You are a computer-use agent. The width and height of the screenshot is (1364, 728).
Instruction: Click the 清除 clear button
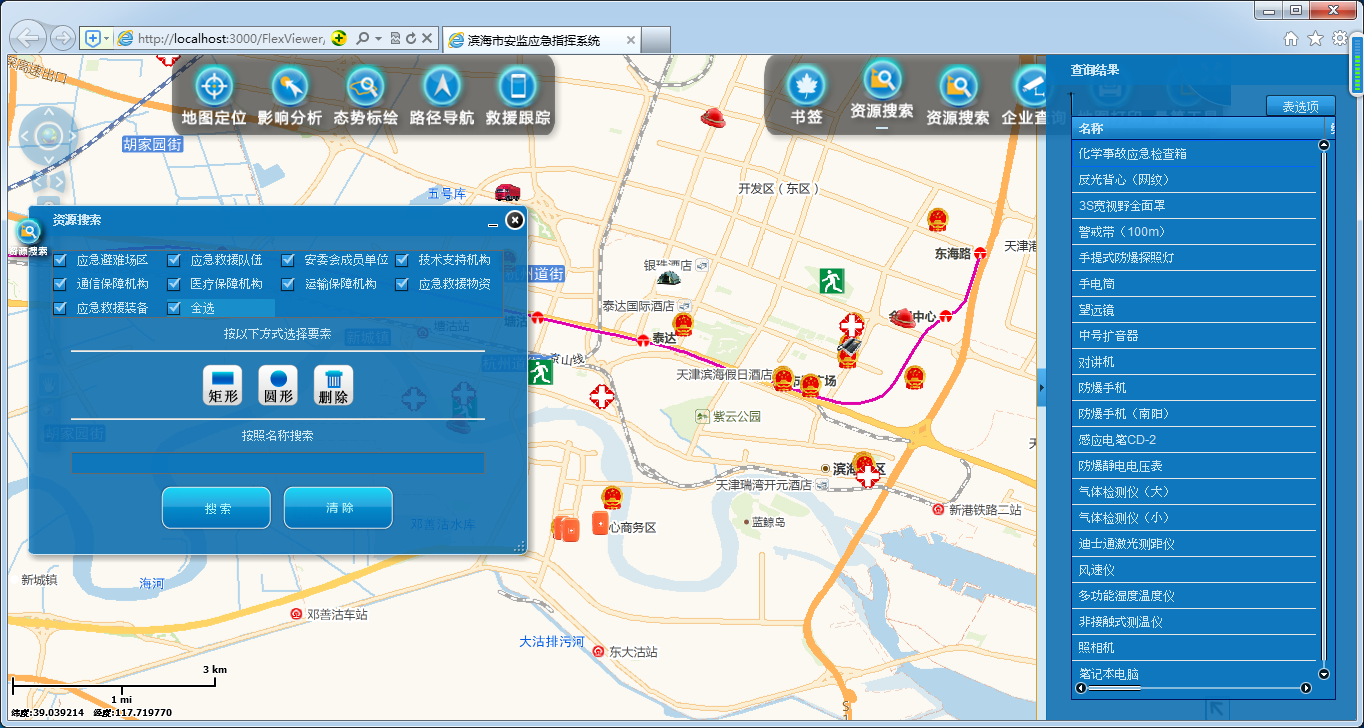point(338,508)
